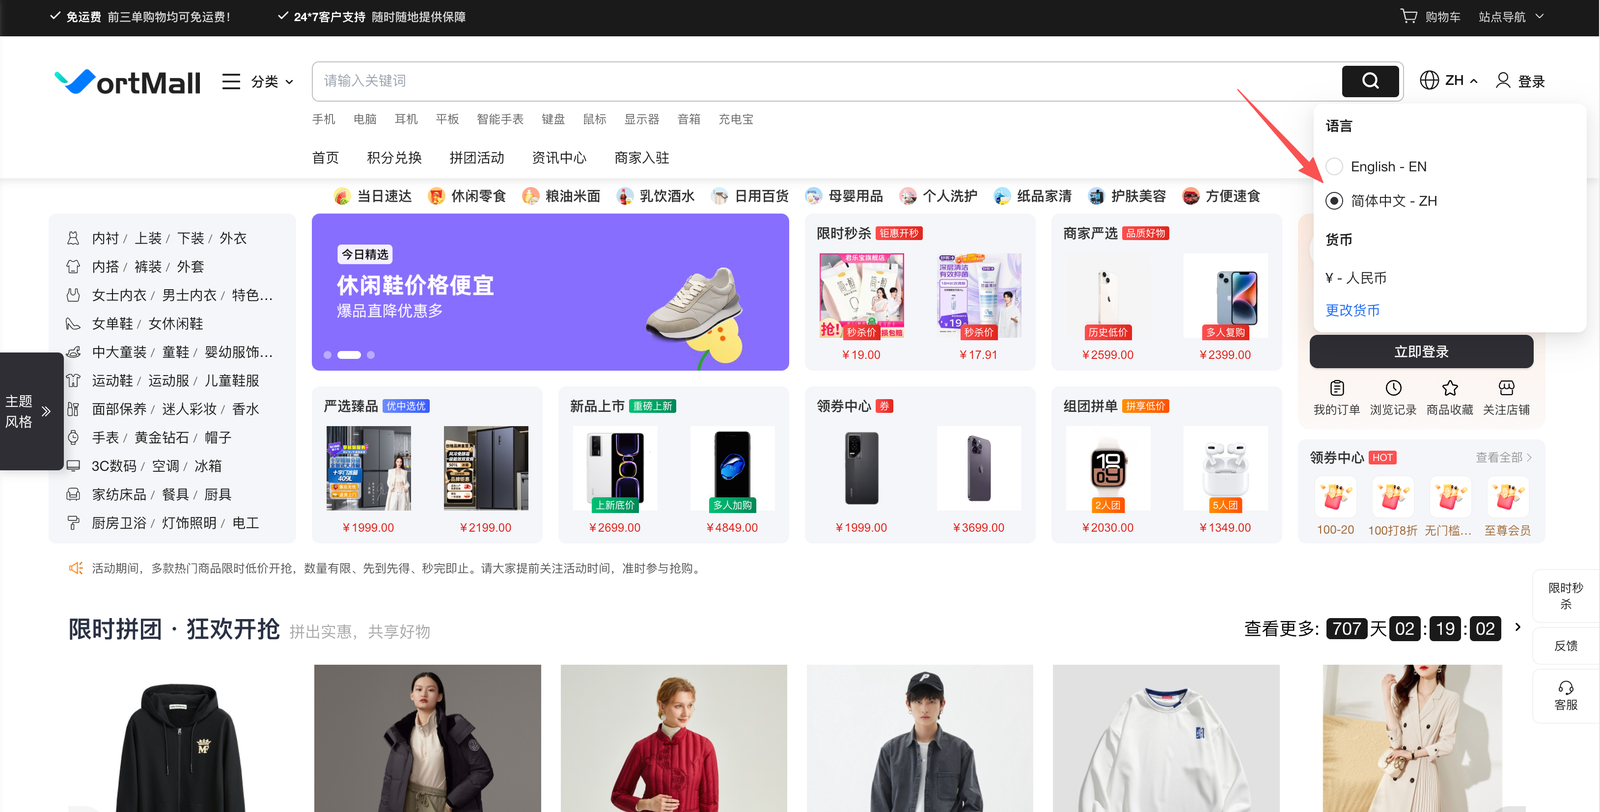Image resolution: width=1600 pixels, height=812 pixels.
Task: Go to 积分兑换 points exchange tab
Action: click(394, 158)
